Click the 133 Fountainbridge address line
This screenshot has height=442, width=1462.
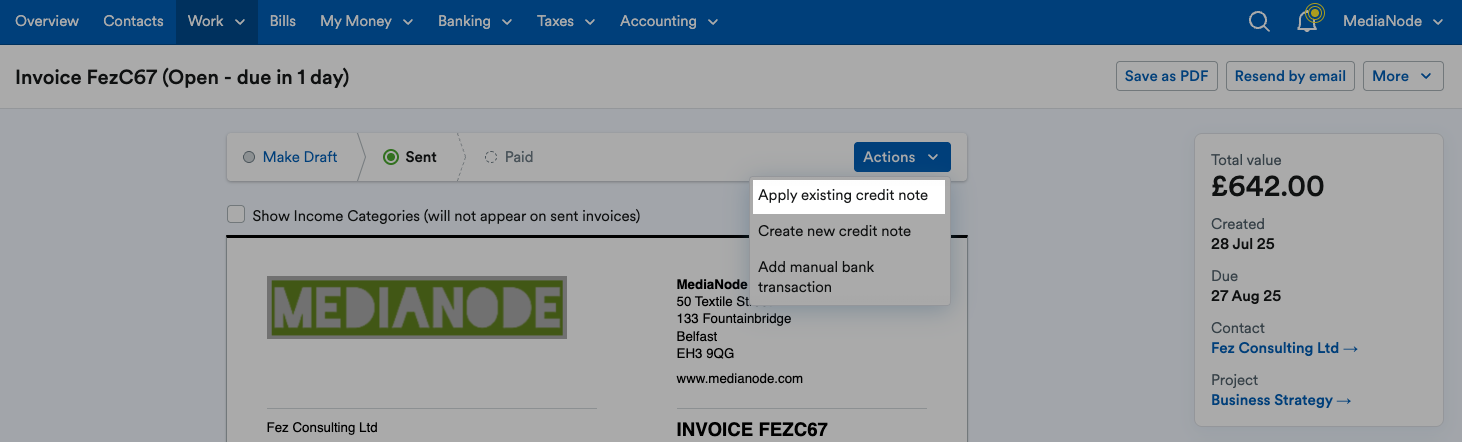734,319
